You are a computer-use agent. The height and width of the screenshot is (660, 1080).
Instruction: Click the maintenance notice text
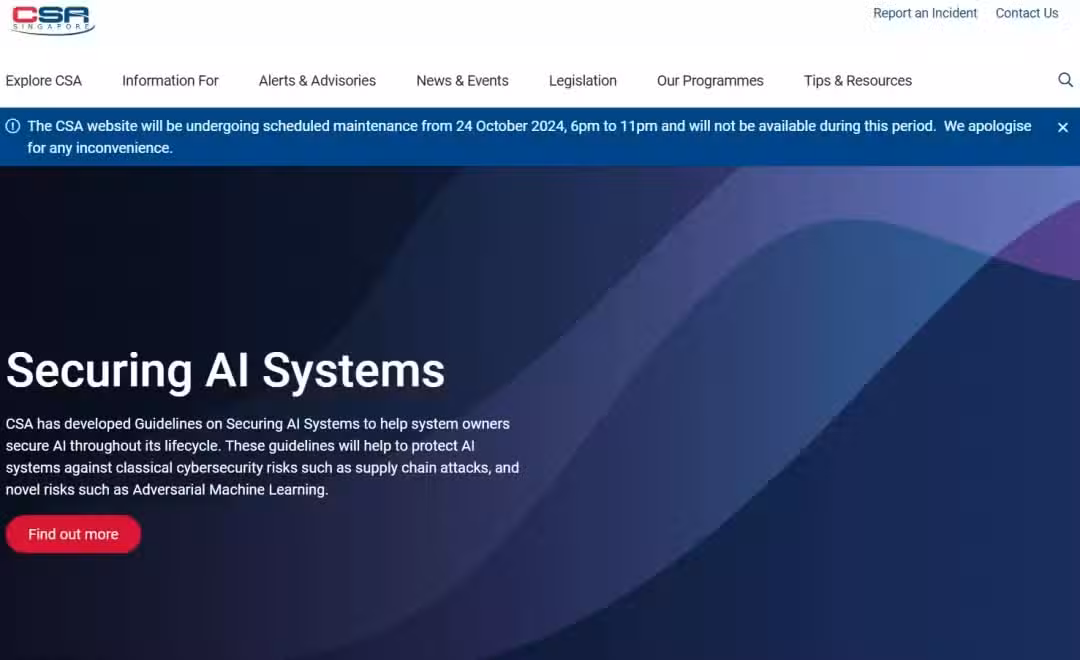point(529,136)
